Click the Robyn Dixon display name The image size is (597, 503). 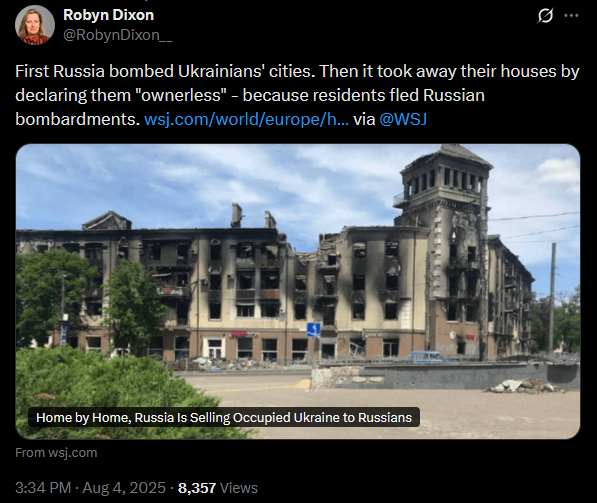109,15
